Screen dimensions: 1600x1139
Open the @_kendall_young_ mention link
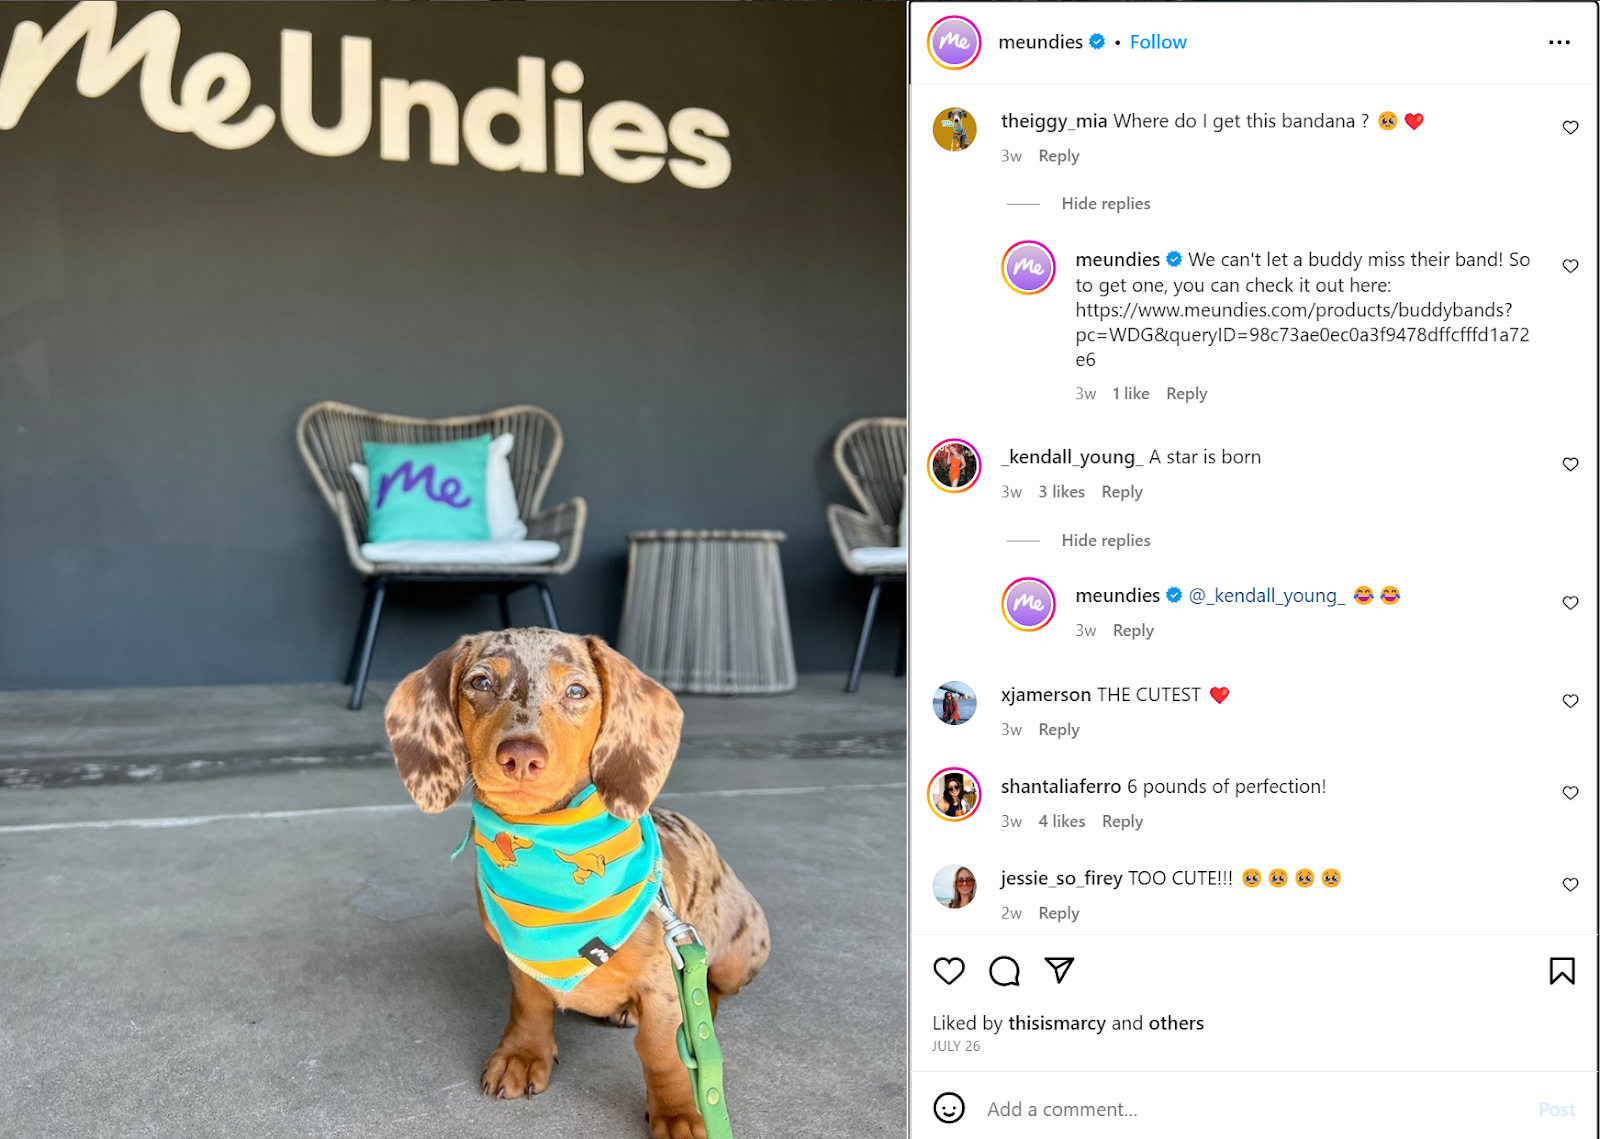[x=1267, y=596]
